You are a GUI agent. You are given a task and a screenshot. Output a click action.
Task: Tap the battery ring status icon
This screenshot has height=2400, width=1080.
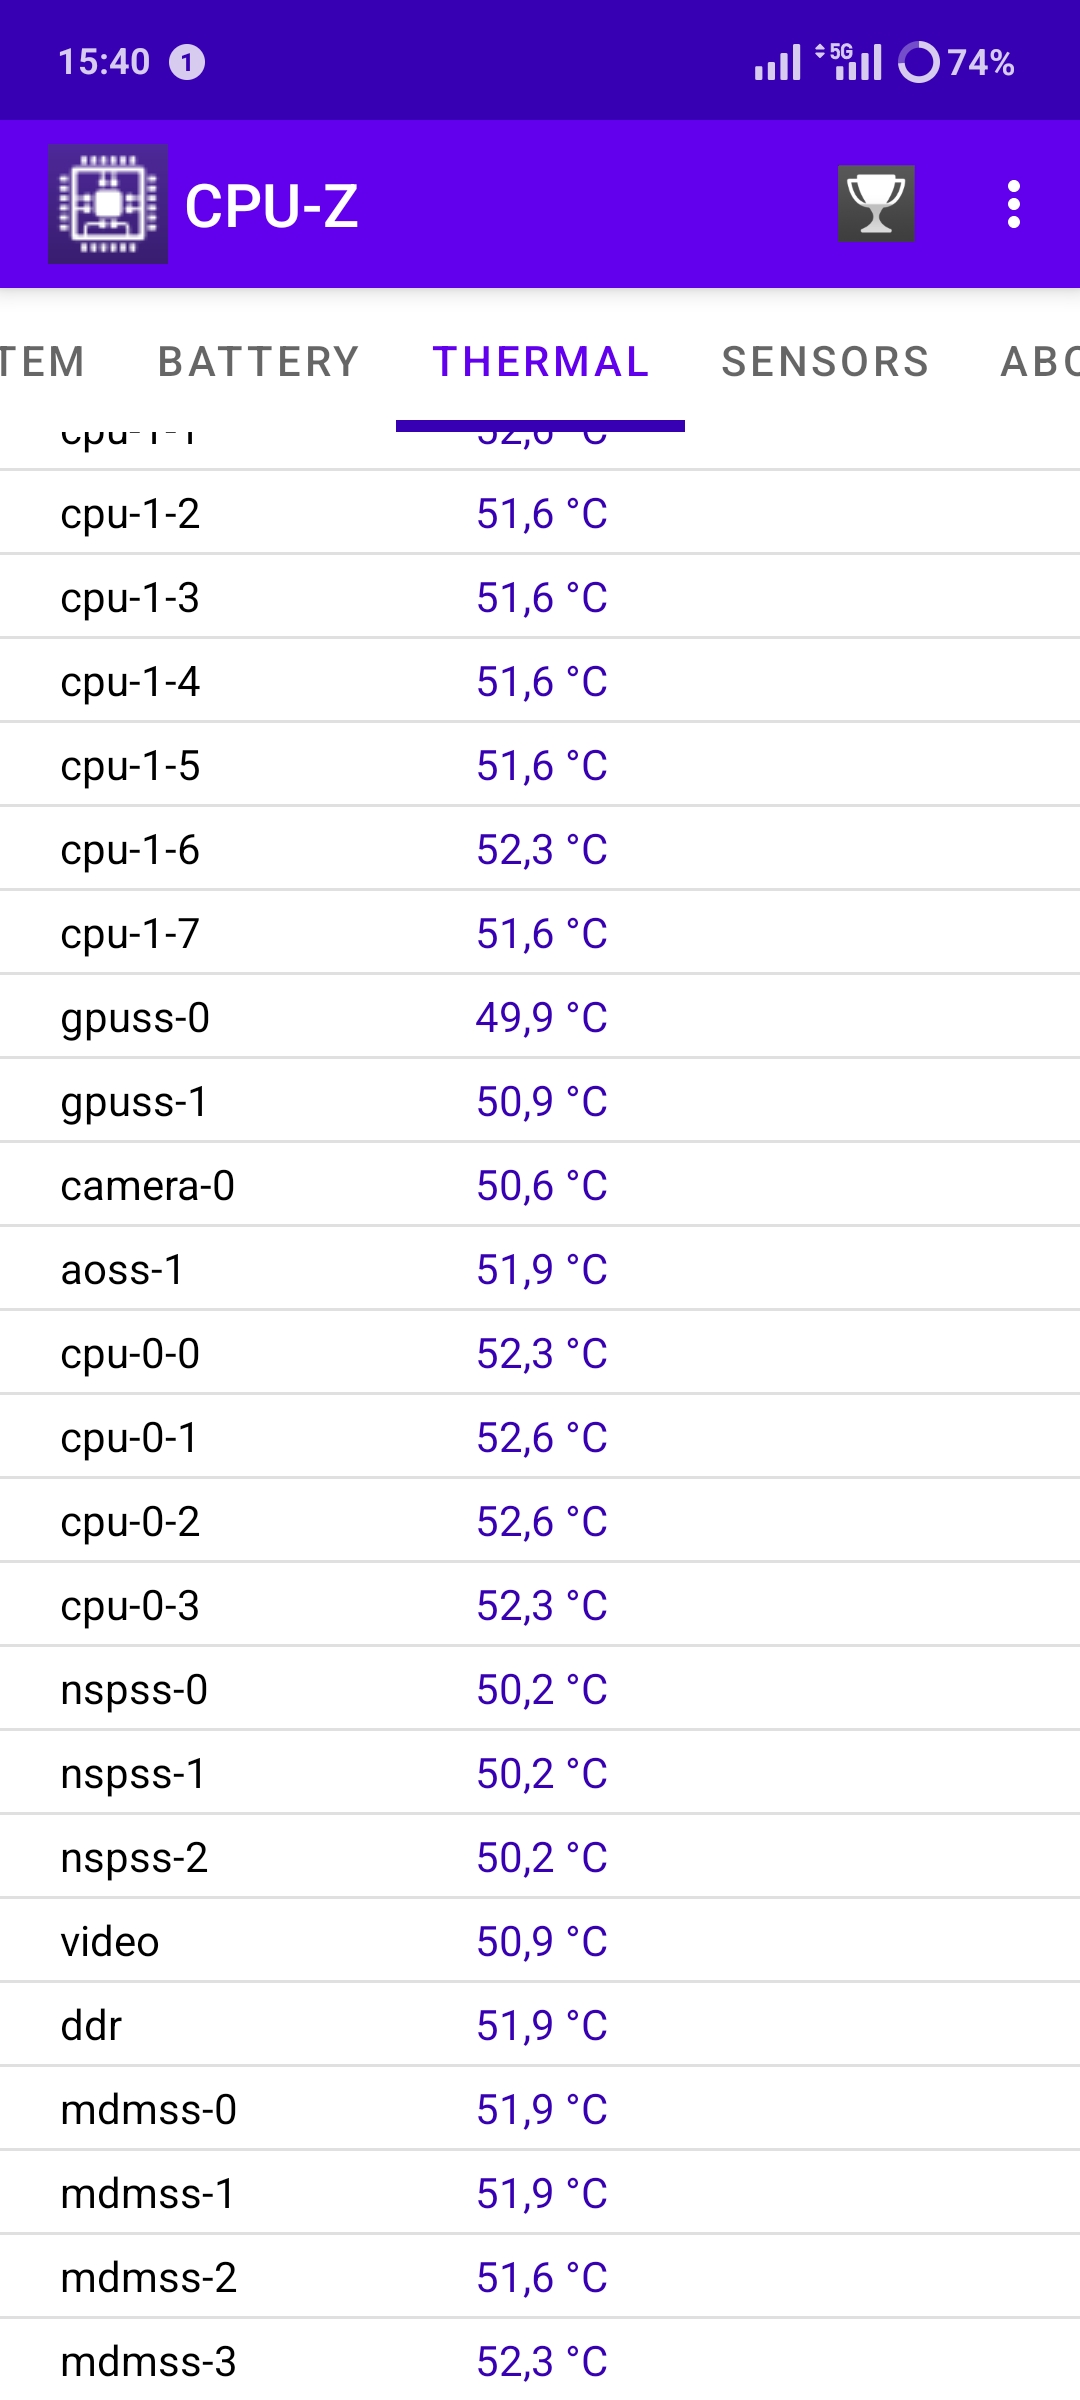coord(919,62)
